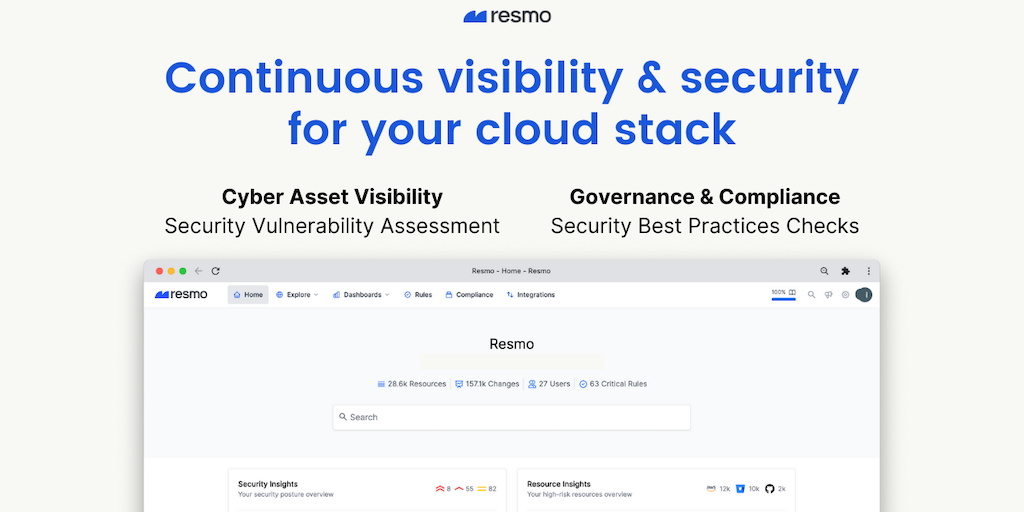Open the browser extensions puzzle icon
This screenshot has width=1024, height=512.
click(846, 271)
